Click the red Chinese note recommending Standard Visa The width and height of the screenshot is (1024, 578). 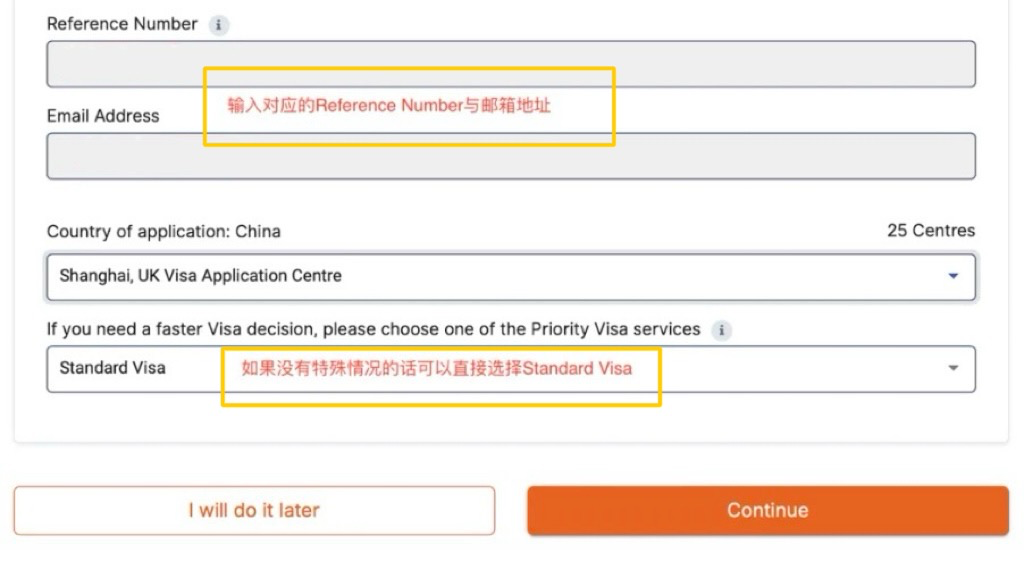437,369
